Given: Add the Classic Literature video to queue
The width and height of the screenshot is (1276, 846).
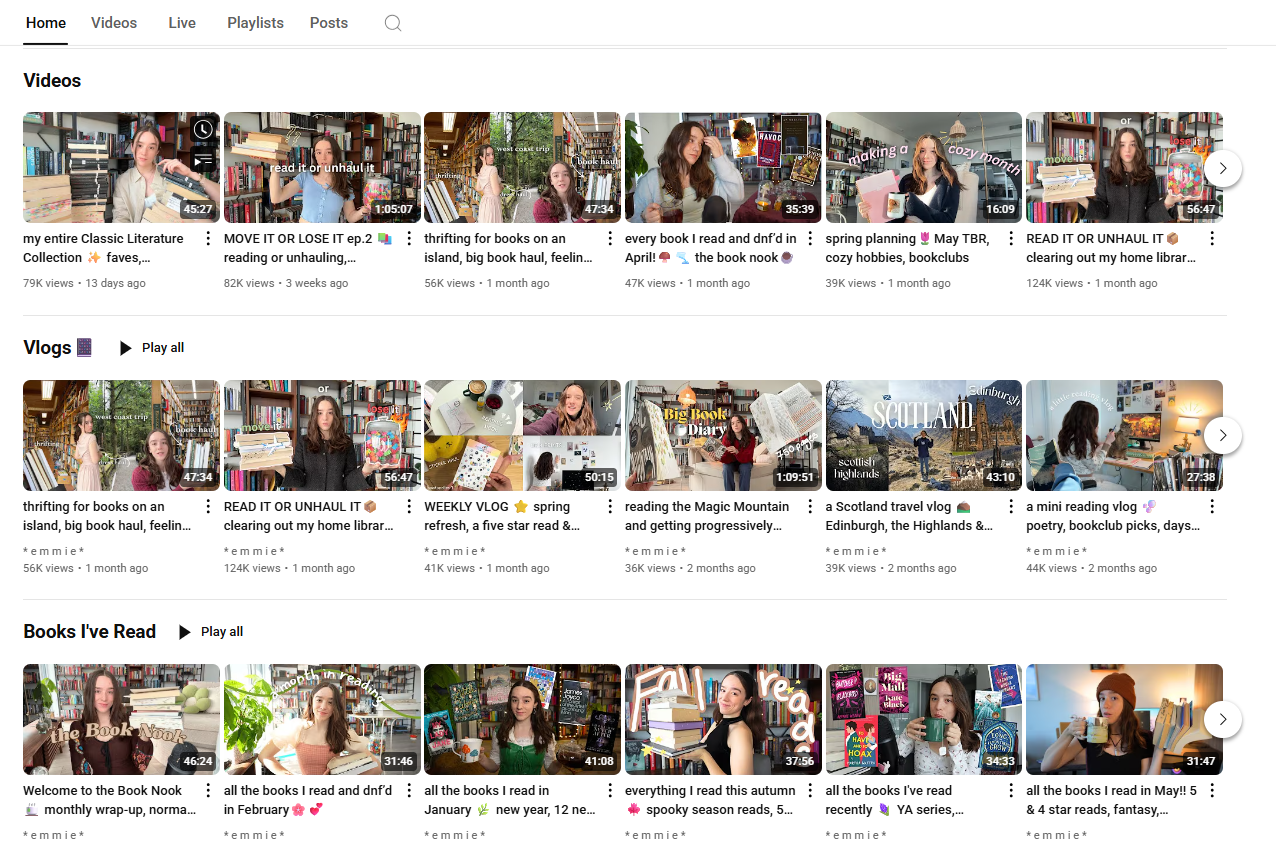Looking at the screenshot, I should (x=203, y=160).
